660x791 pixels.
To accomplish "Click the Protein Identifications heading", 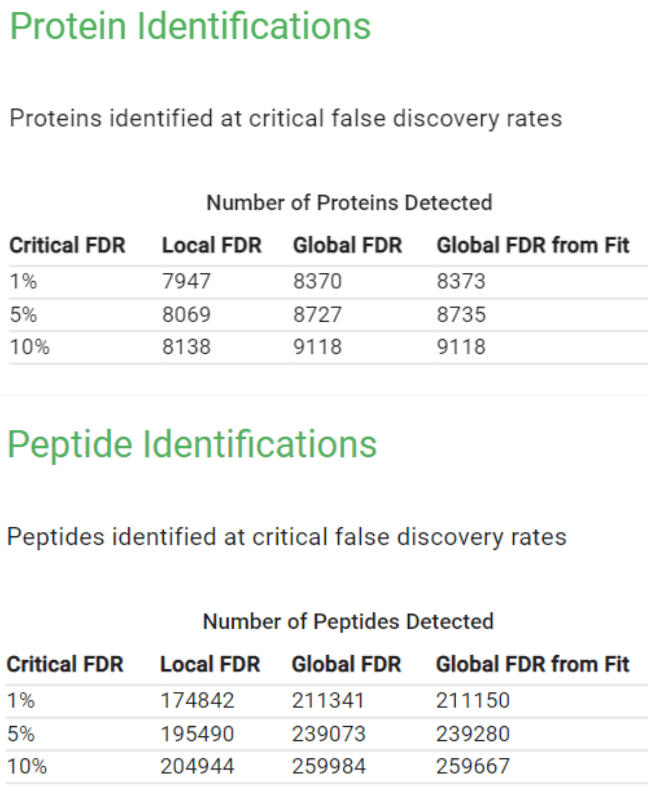I will click(190, 26).
